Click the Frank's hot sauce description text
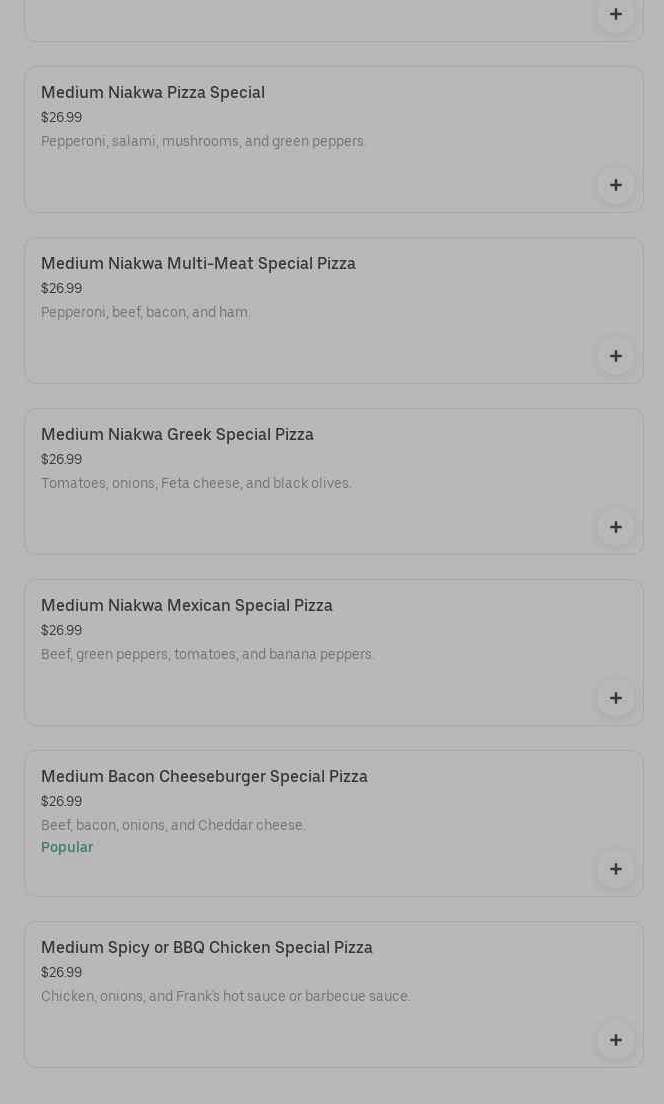 [226, 997]
